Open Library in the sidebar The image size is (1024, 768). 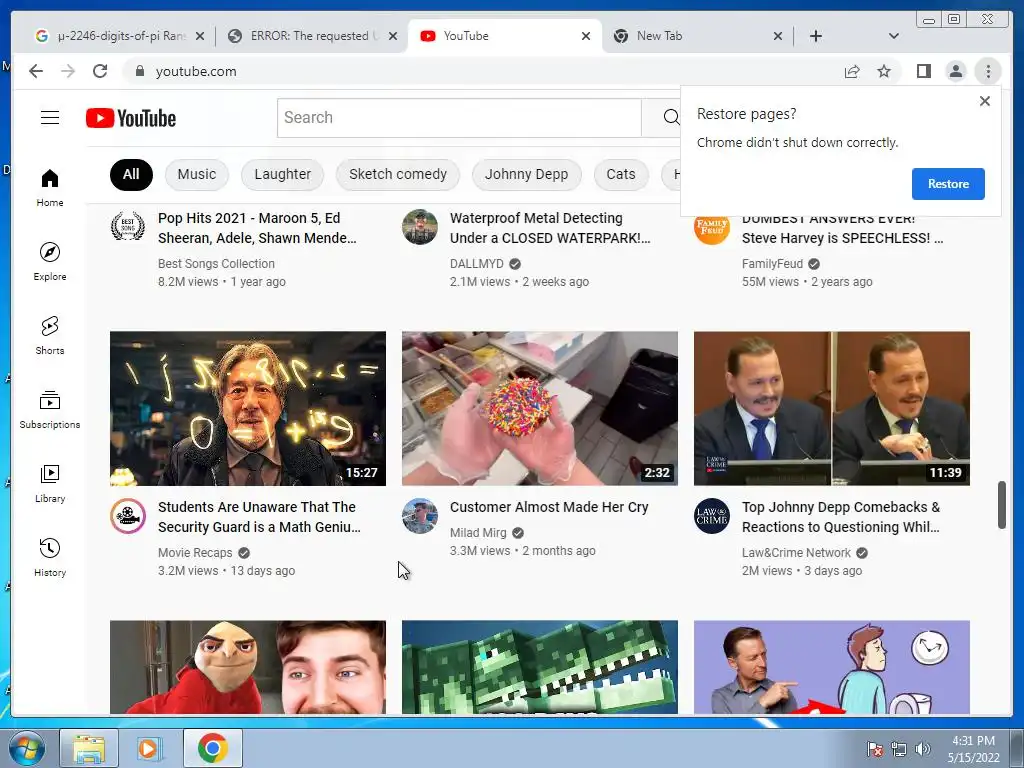(x=50, y=483)
